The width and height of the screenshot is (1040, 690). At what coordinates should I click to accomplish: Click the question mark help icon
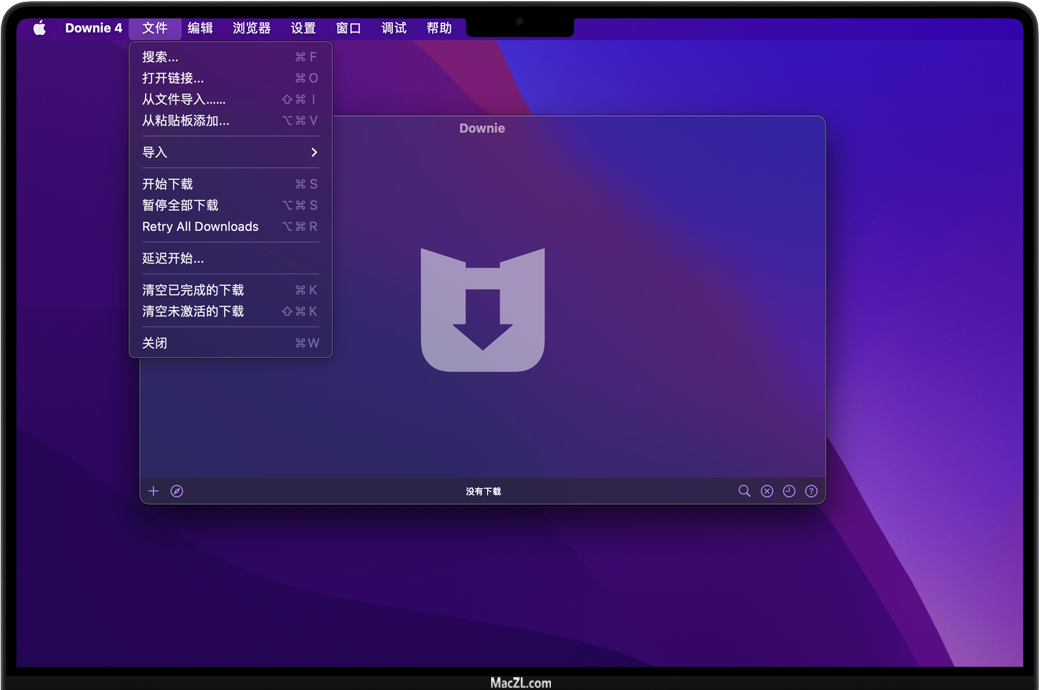point(811,491)
